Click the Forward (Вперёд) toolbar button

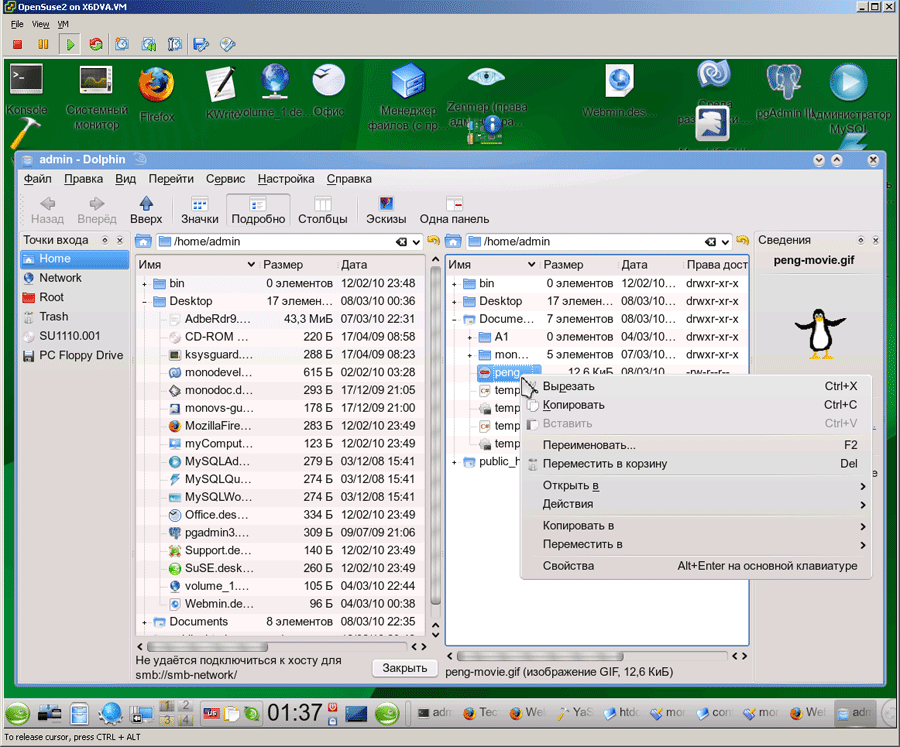pyautogui.click(x=96, y=210)
